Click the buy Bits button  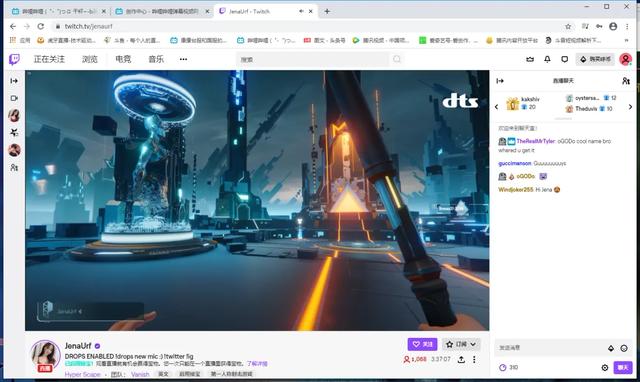pos(595,59)
